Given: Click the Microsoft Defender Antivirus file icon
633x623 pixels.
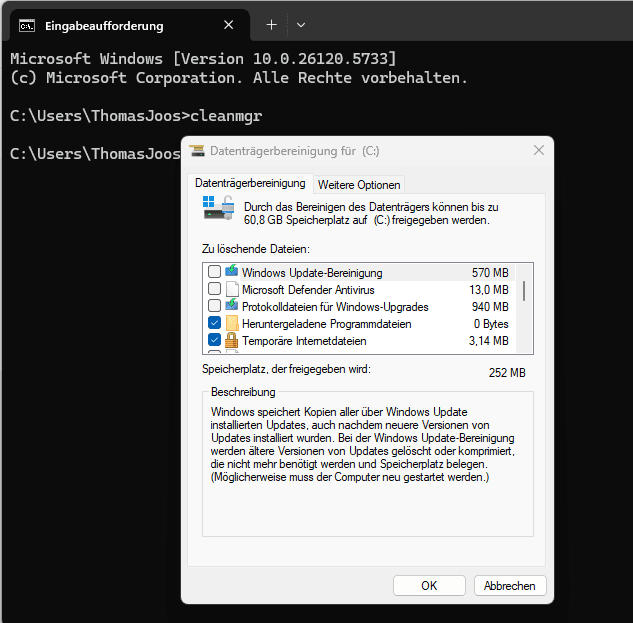Looking at the screenshot, I should coord(231,289).
